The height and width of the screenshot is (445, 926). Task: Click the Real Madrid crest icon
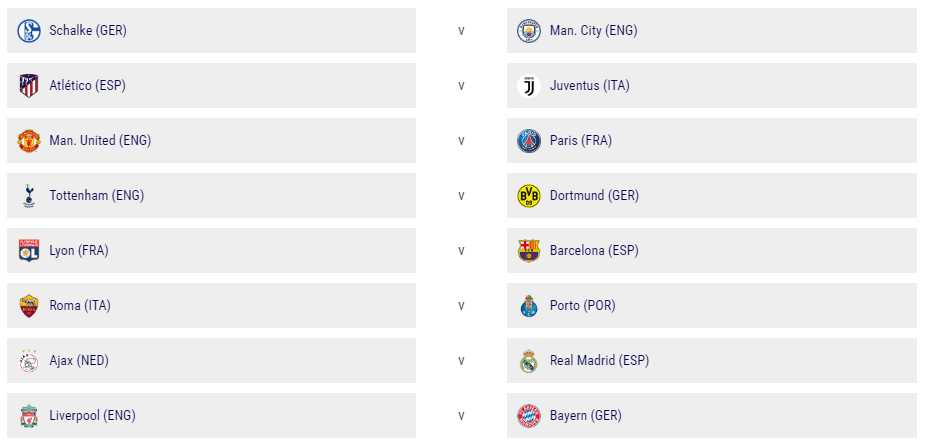[528, 361]
